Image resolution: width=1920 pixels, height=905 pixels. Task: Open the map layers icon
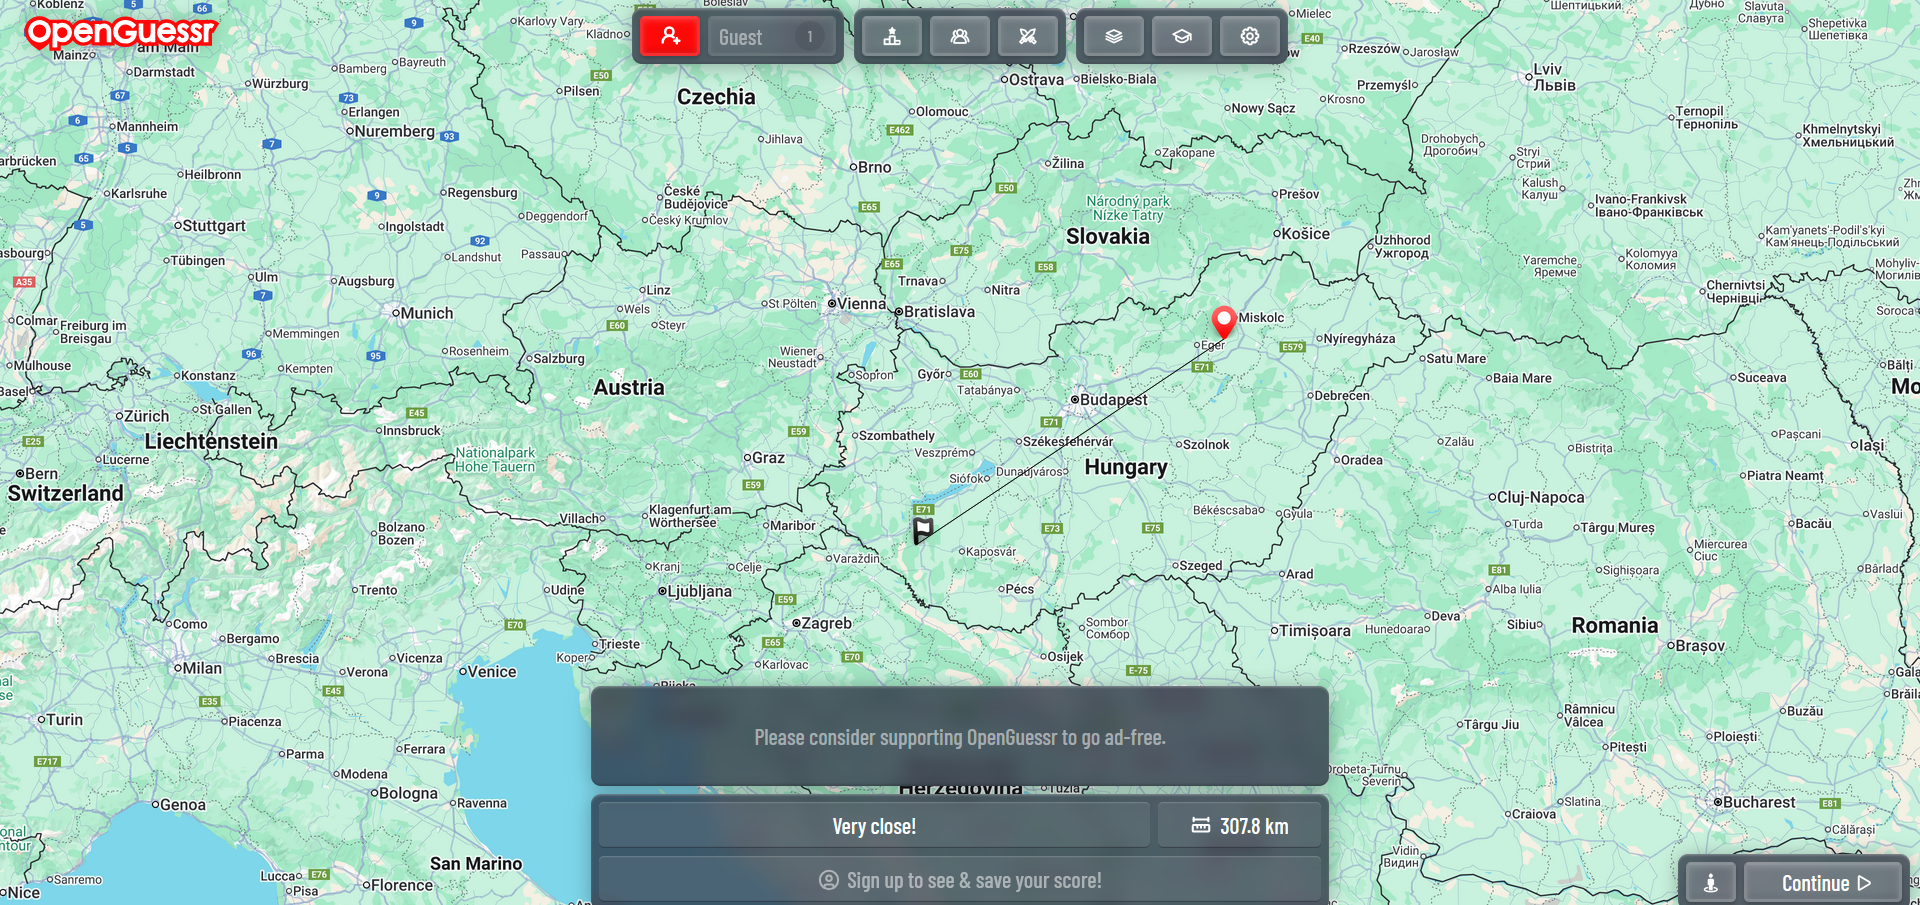(x=1114, y=37)
